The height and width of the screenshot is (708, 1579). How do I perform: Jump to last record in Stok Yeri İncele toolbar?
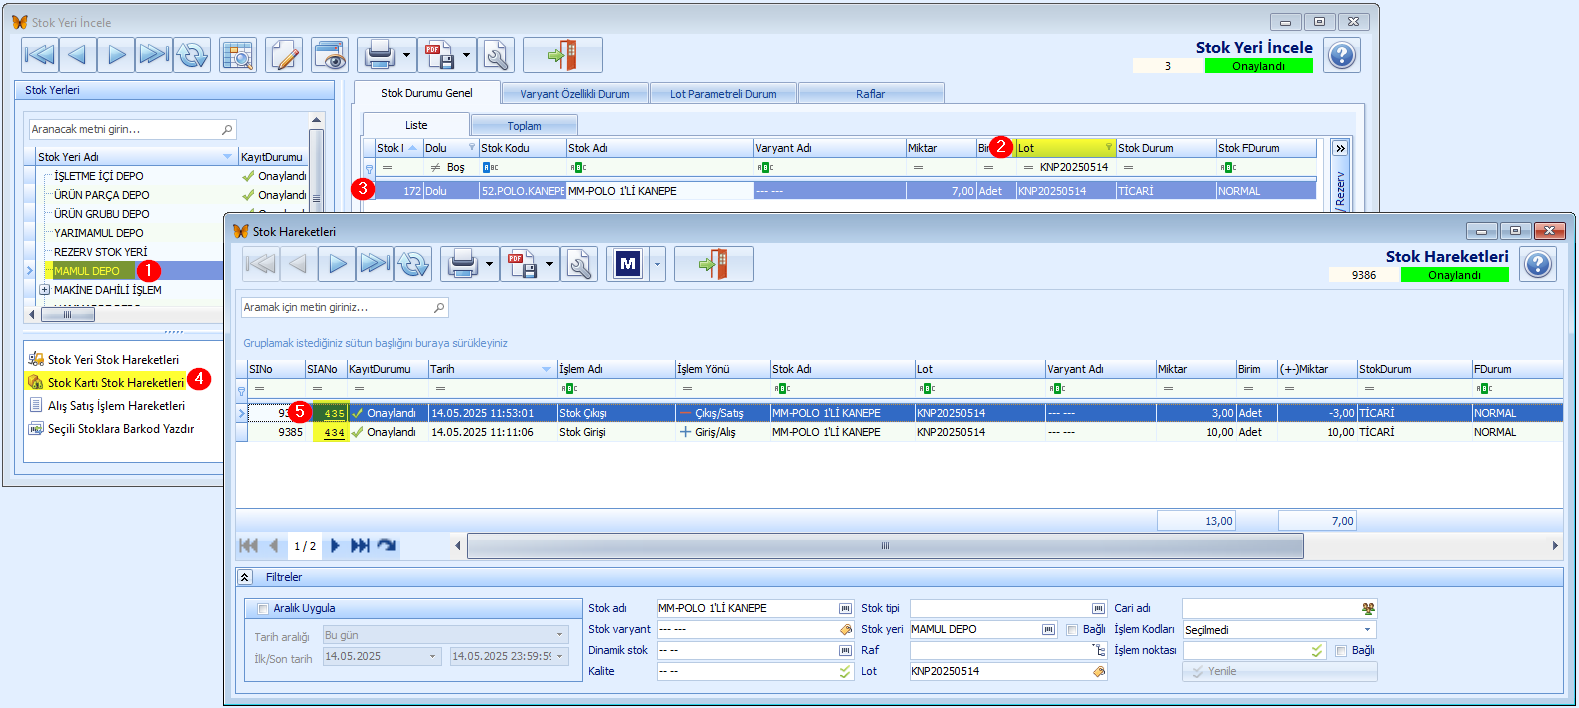(x=154, y=55)
